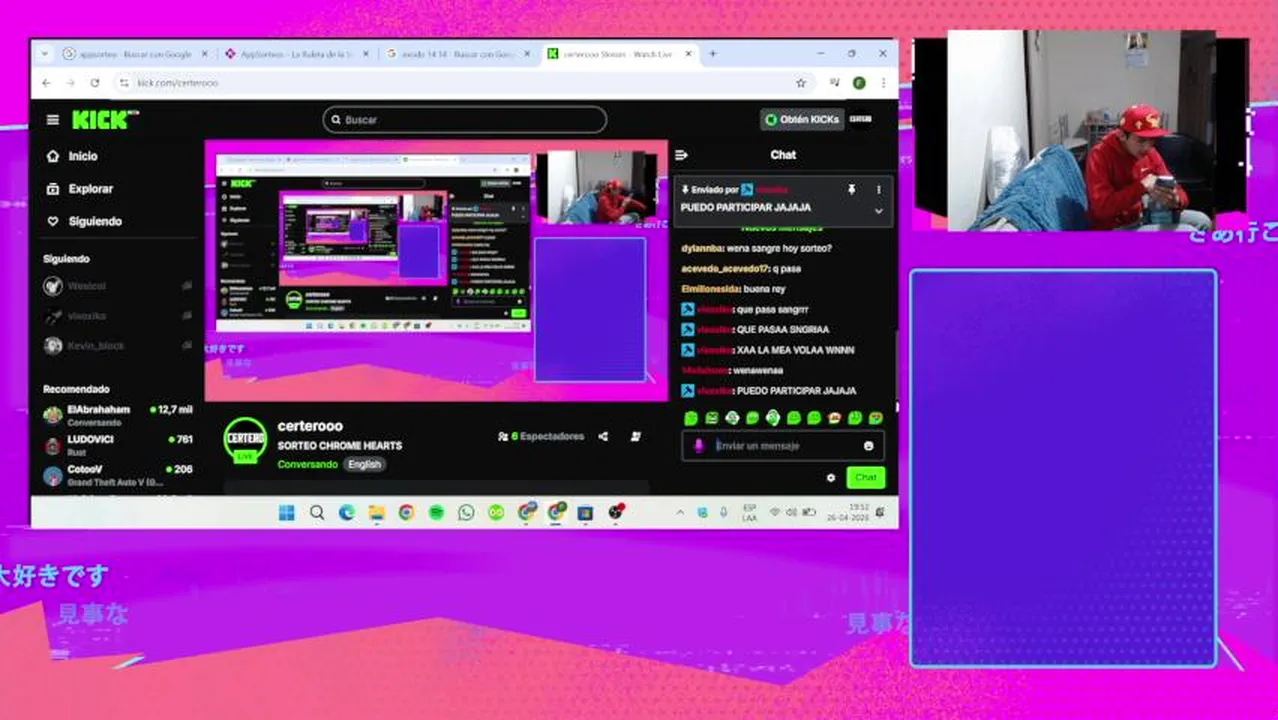Switch to the third Google search tab

point(459,54)
